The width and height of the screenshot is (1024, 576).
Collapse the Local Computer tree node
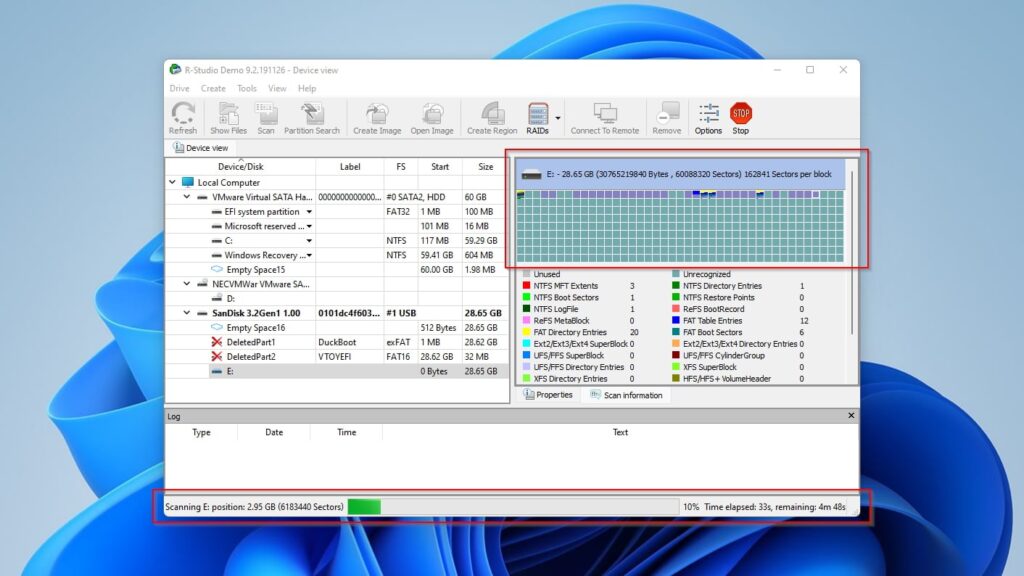[x=172, y=182]
